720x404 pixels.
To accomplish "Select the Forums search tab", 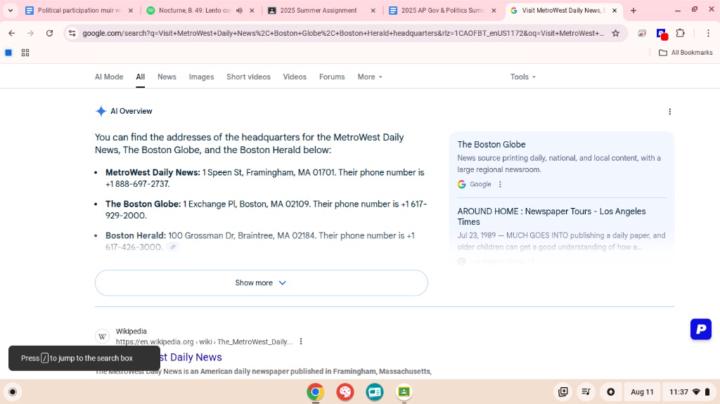I will (332, 77).
